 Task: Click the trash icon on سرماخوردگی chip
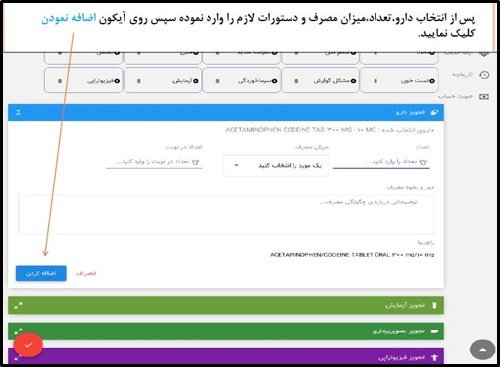coord(218,81)
